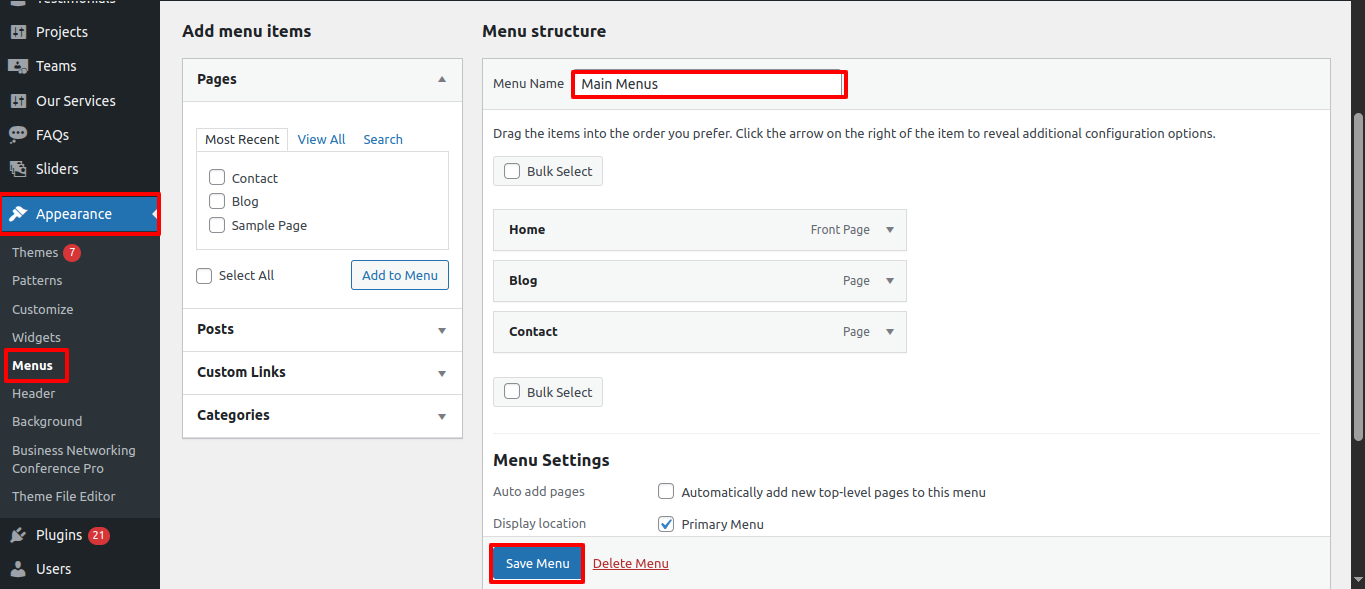The width and height of the screenshot is (1365, 589).
Task: Uncheck the Primary Menu display location
Action: click(x=666, y=524)
